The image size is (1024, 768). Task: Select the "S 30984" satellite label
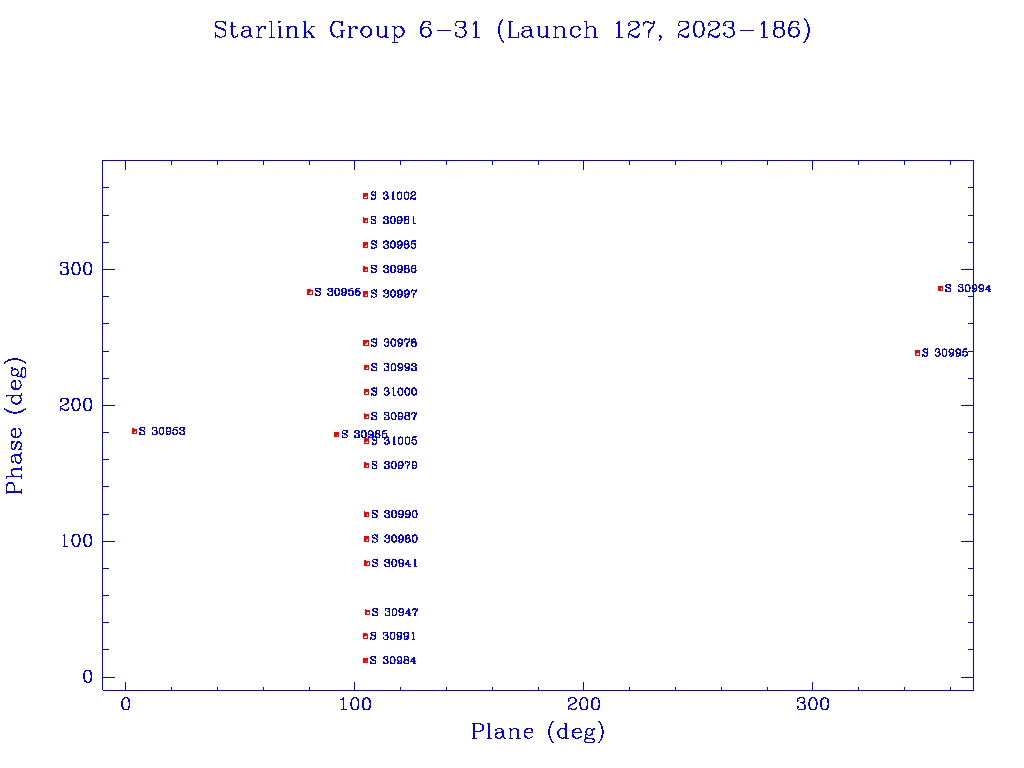pos(393,660)
